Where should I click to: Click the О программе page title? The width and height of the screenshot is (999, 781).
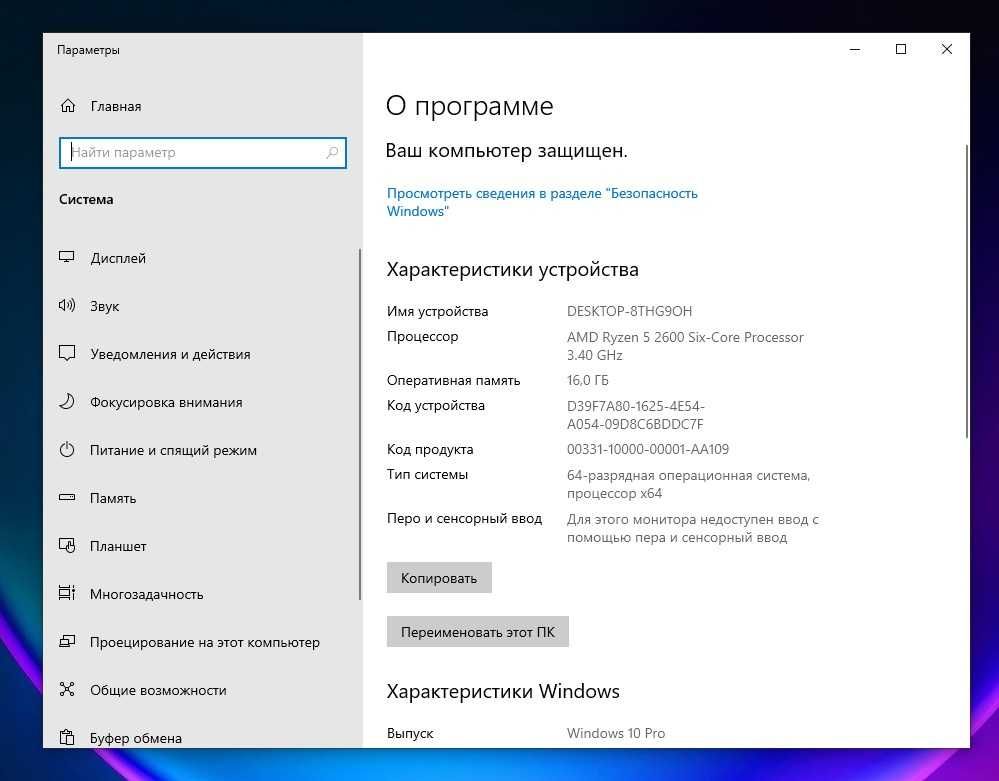point(470,106)
